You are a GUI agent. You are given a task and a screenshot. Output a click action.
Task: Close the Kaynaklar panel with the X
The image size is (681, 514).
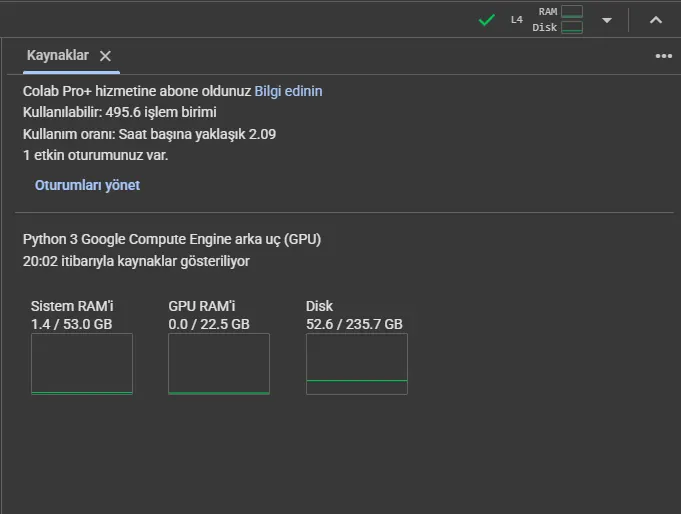point(105,56)
